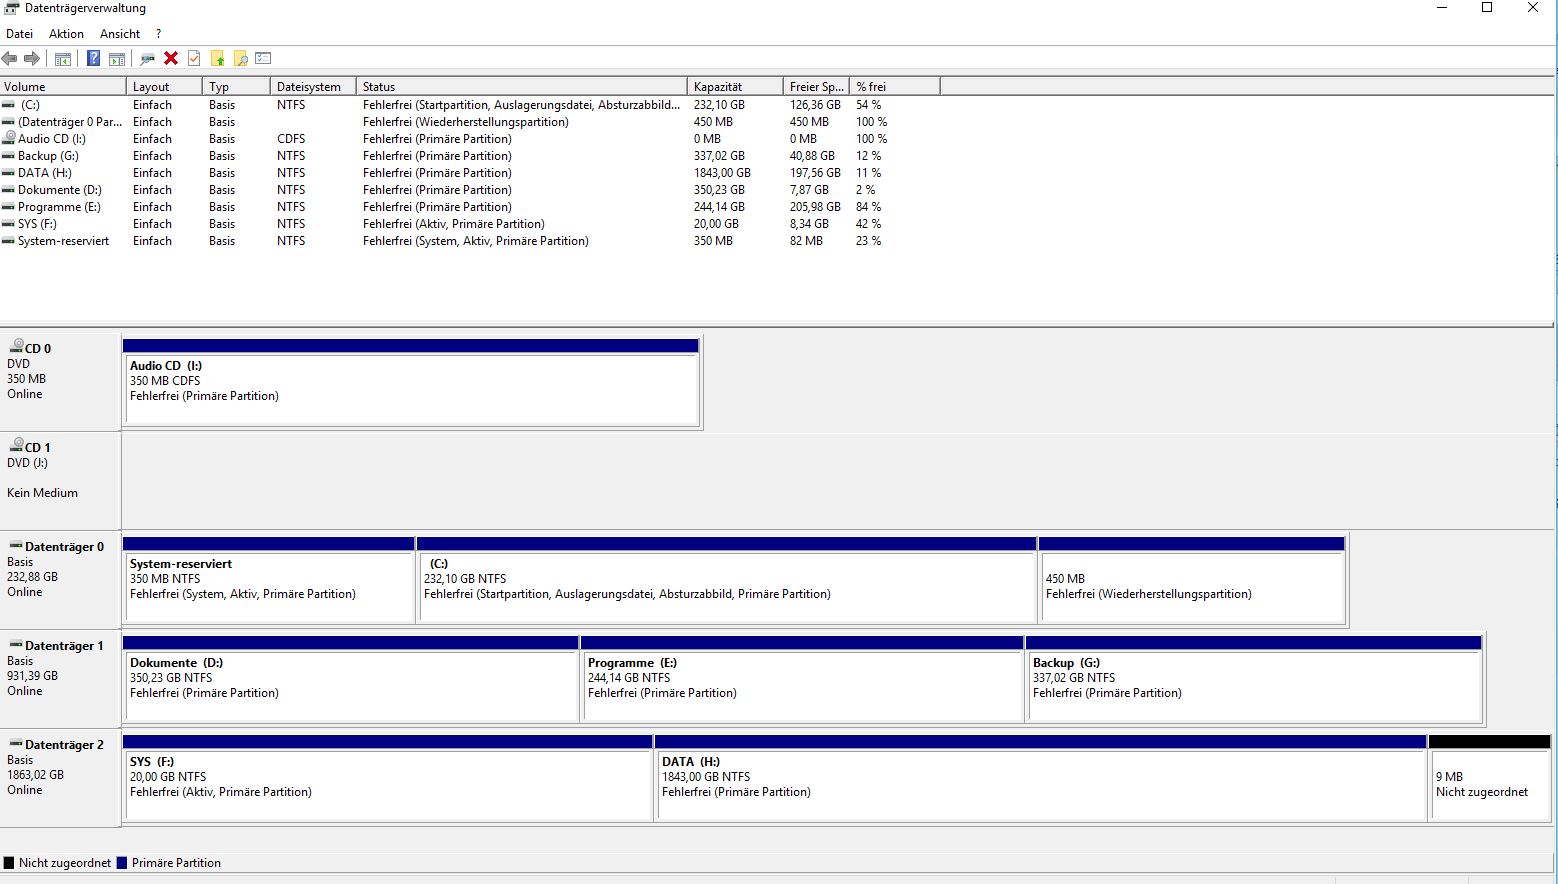The image size is (1558, 884).
Task: Click the blue question mark help icon
Action: pyautogui.click(x=93, y=59)
